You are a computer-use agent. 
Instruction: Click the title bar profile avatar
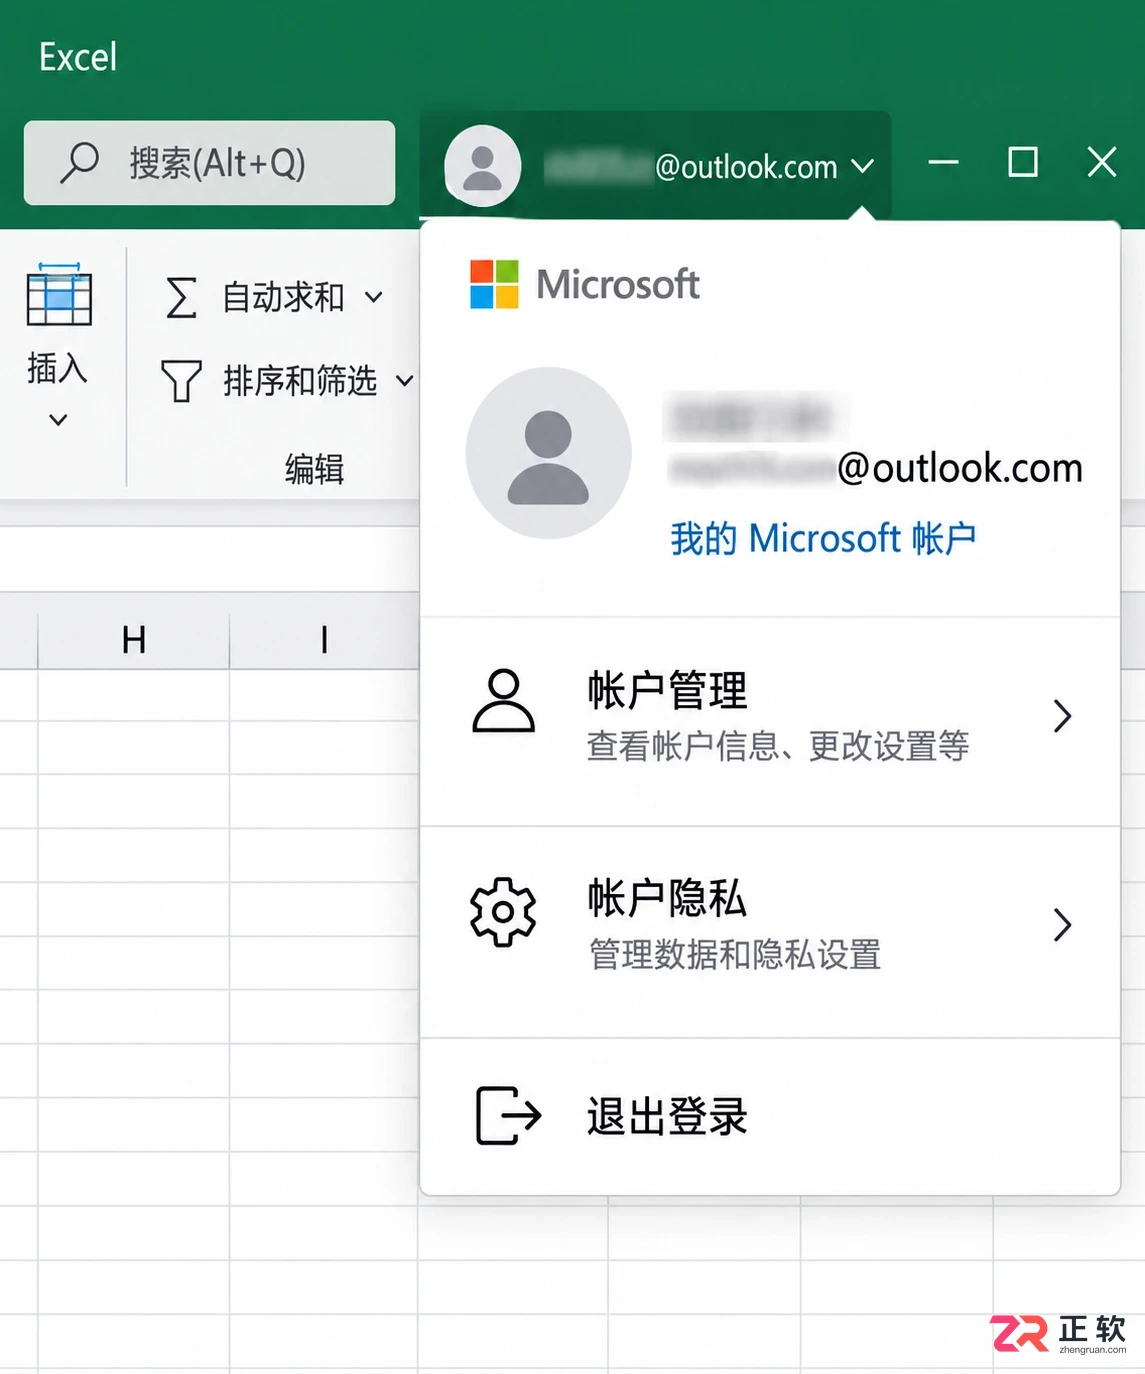click(482, 166)
